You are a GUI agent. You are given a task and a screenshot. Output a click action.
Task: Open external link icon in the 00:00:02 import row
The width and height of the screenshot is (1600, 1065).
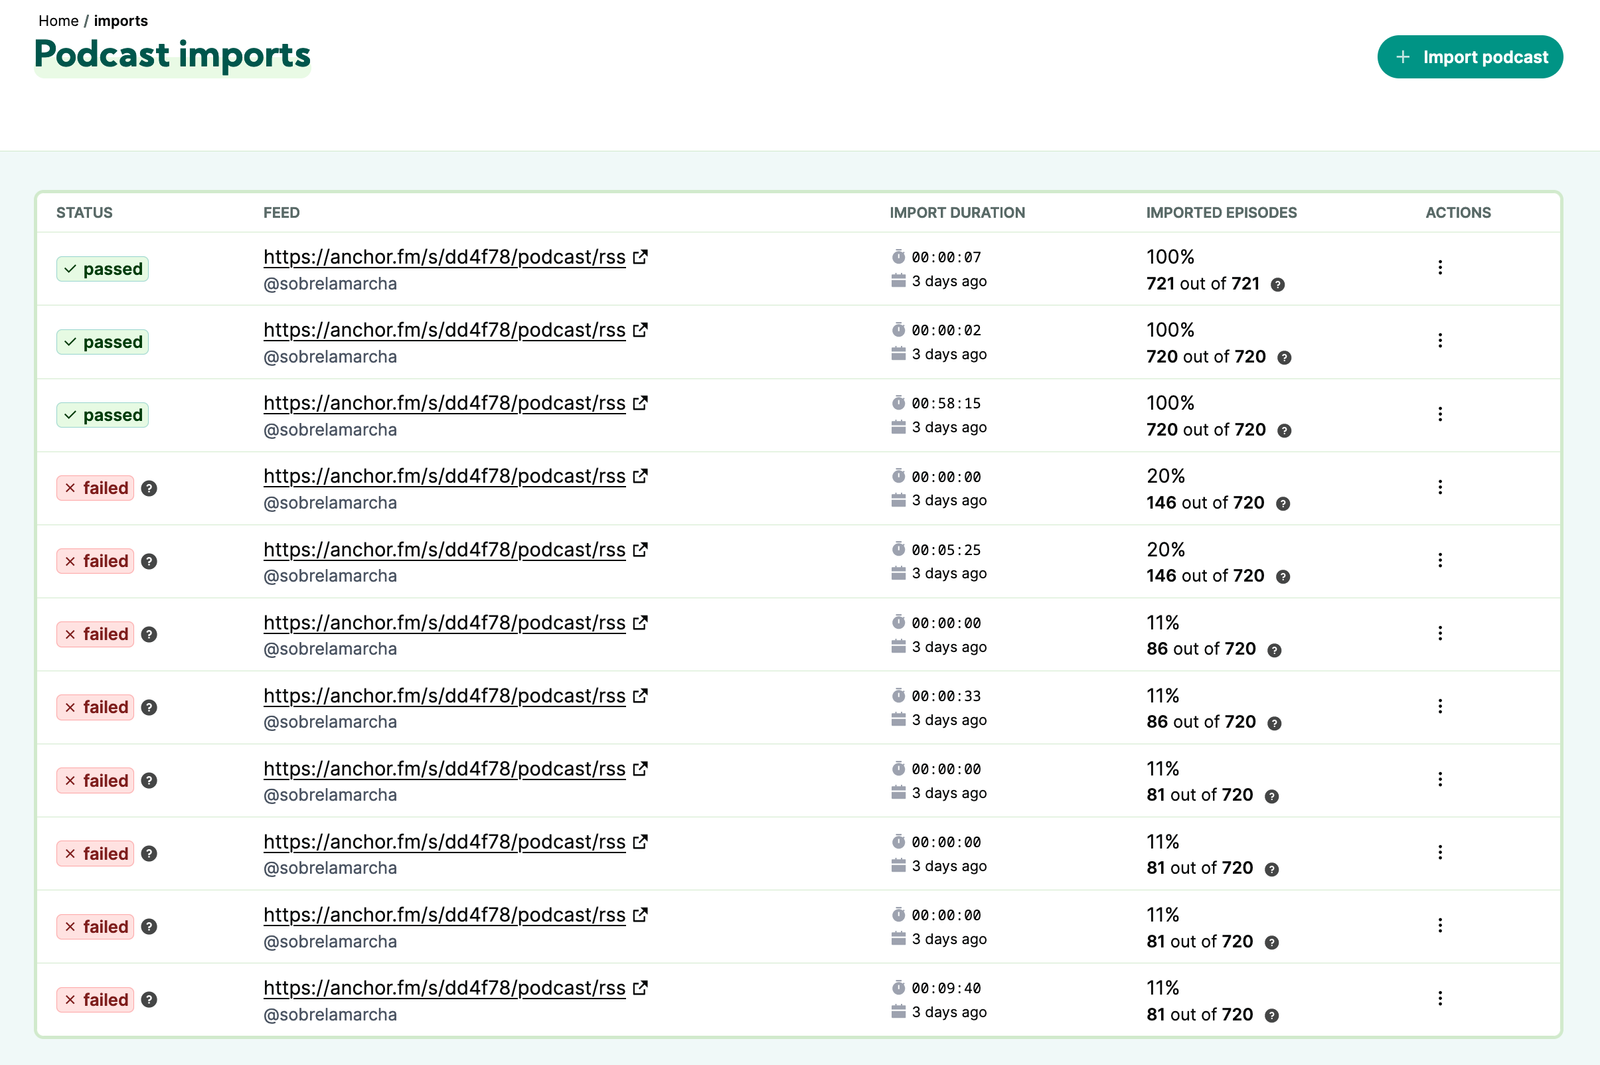(x=640, y=330)
